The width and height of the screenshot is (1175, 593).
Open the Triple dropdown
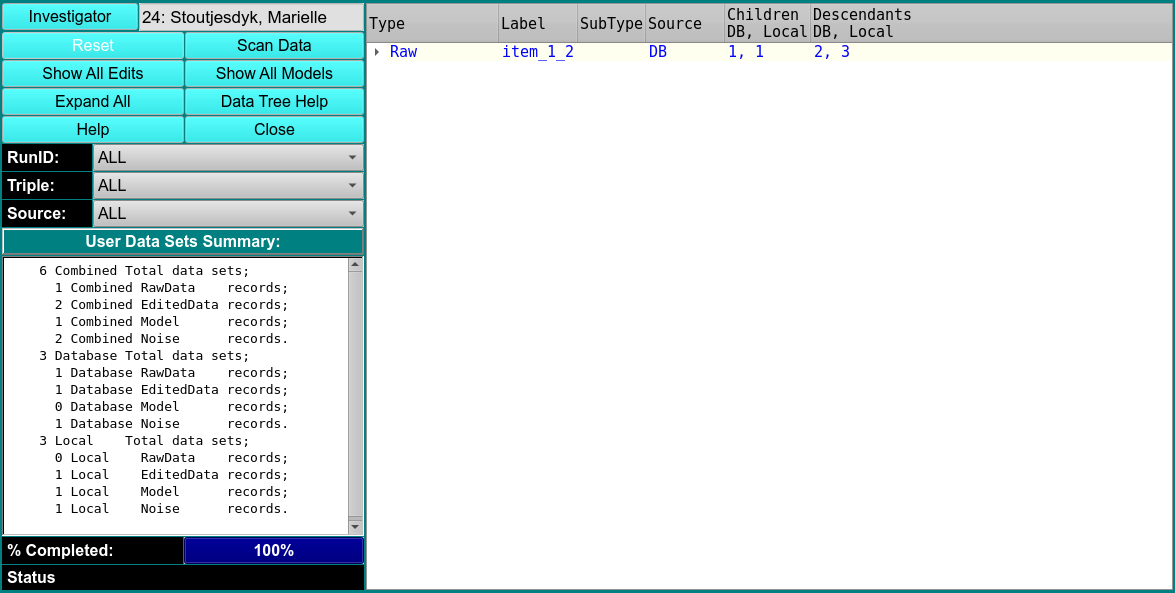(228, 186)
